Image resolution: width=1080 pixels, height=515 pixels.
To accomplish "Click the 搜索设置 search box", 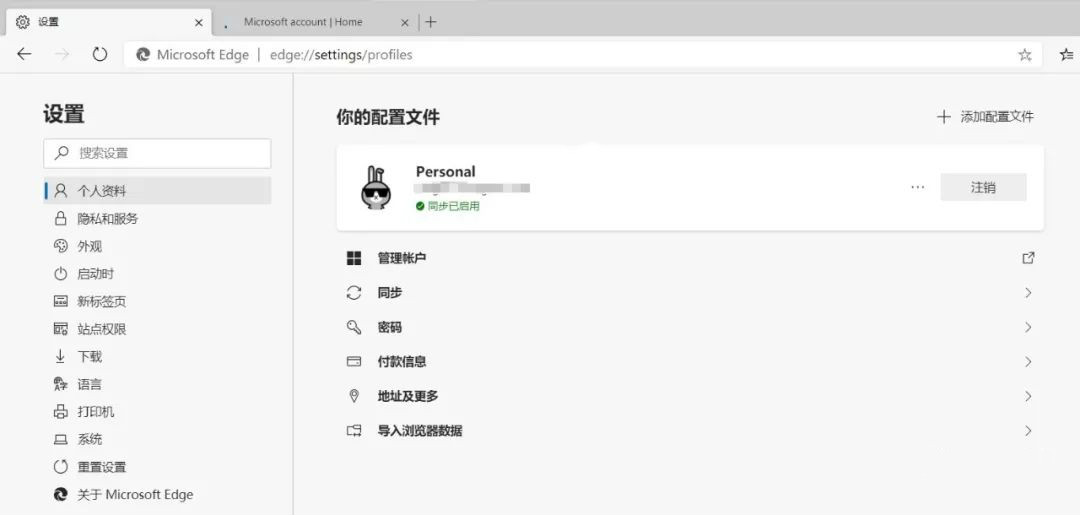I will [157, 154].
